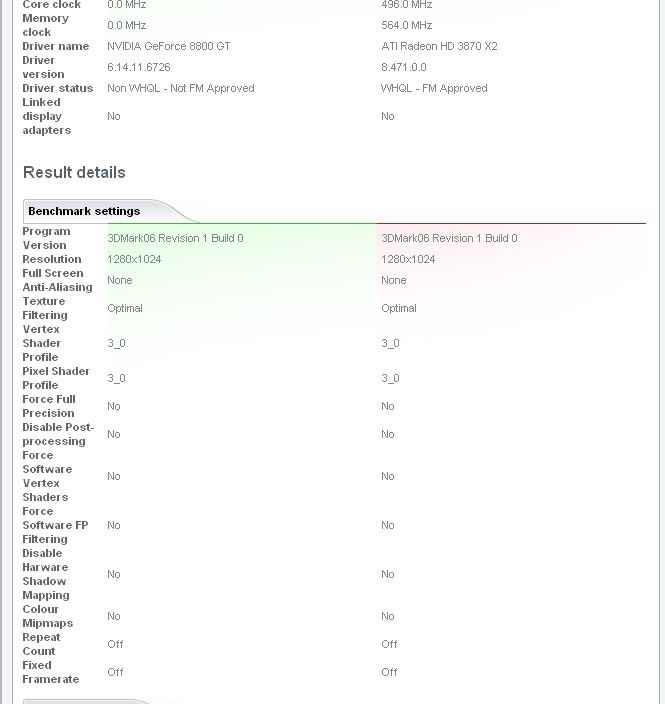Select the partially visible tab below Fixed Framerate
Image resolution: width=665 pixels, height=704 pixels.
pyautogui.click(x=85, y=701)
